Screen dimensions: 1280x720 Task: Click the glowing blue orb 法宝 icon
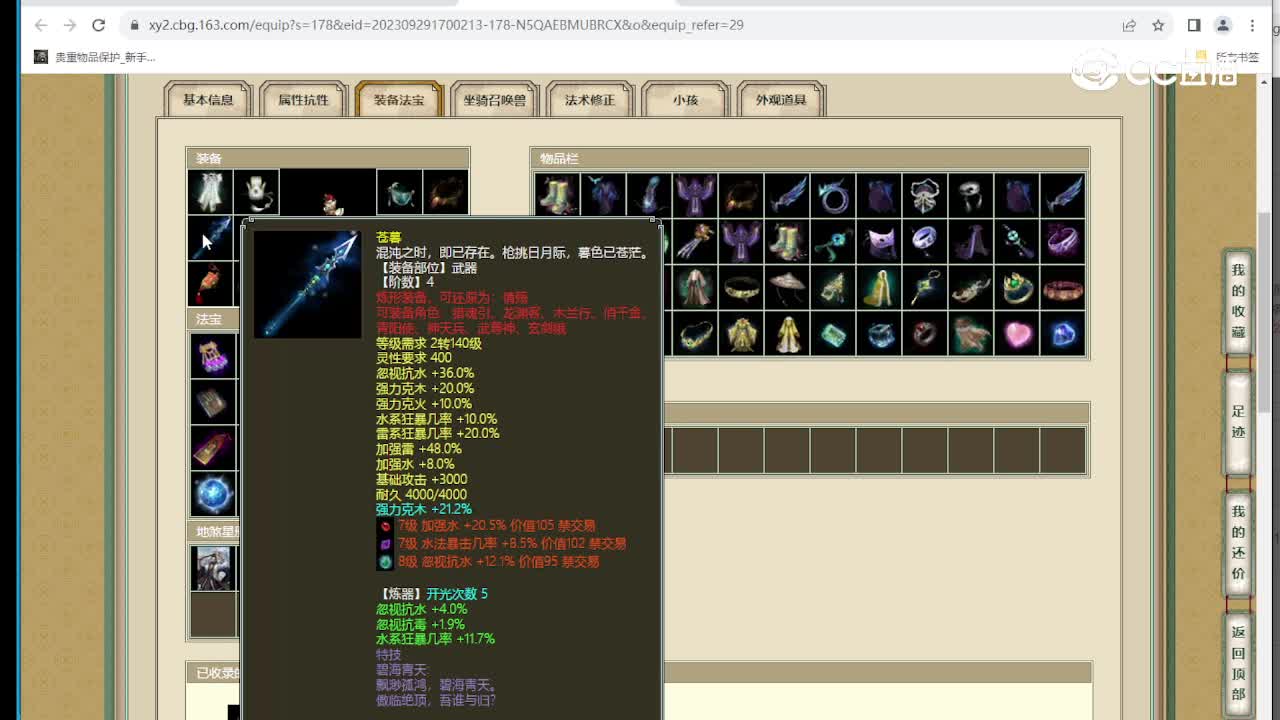(x=213, y=494)
